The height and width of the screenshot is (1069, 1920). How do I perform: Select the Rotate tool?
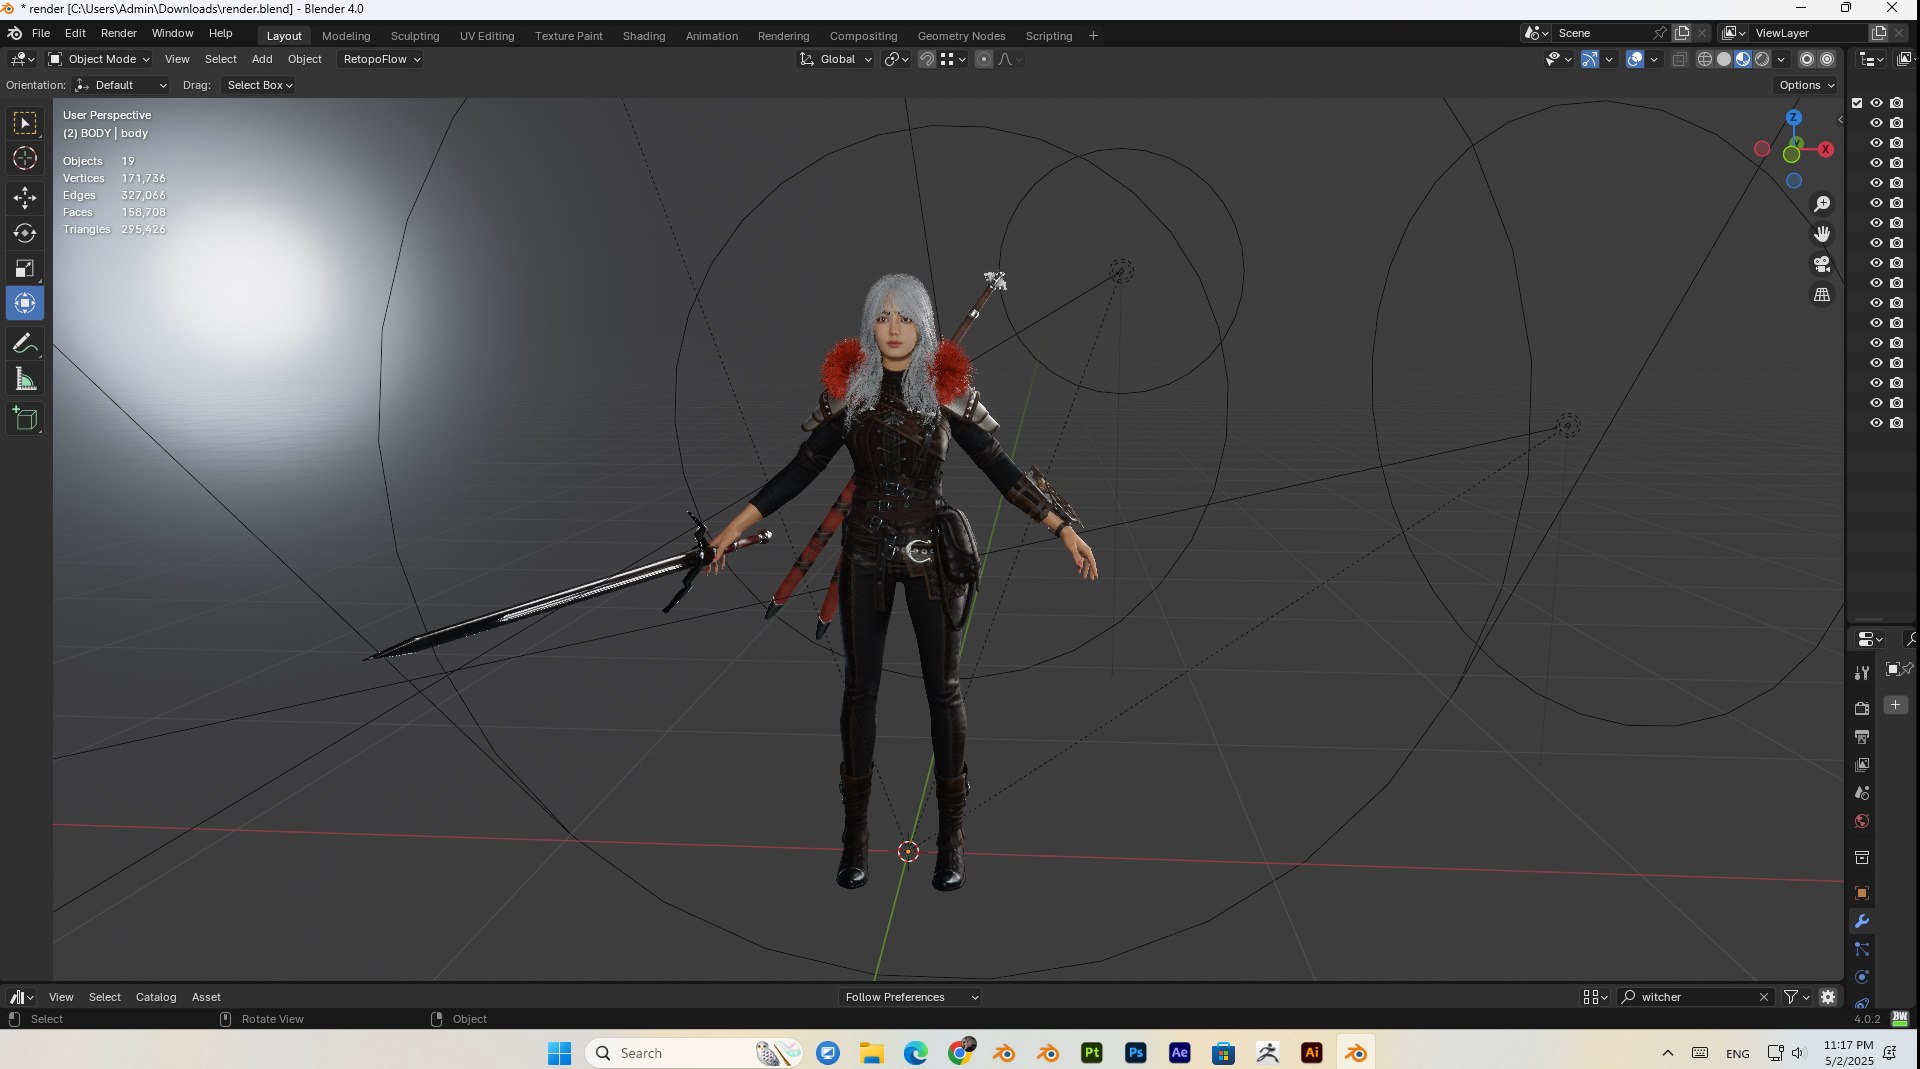click(25, 233)
